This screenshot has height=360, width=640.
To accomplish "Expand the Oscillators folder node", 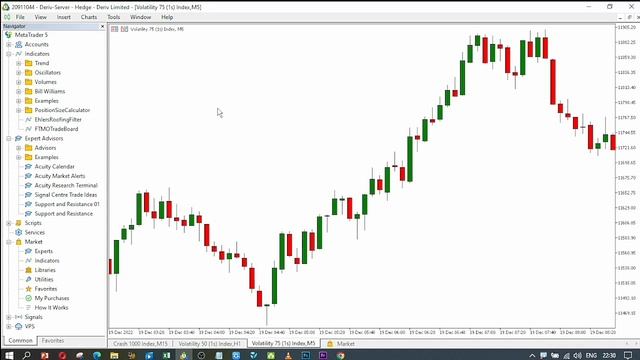I will pyautogui.click(x=18, y=72).
